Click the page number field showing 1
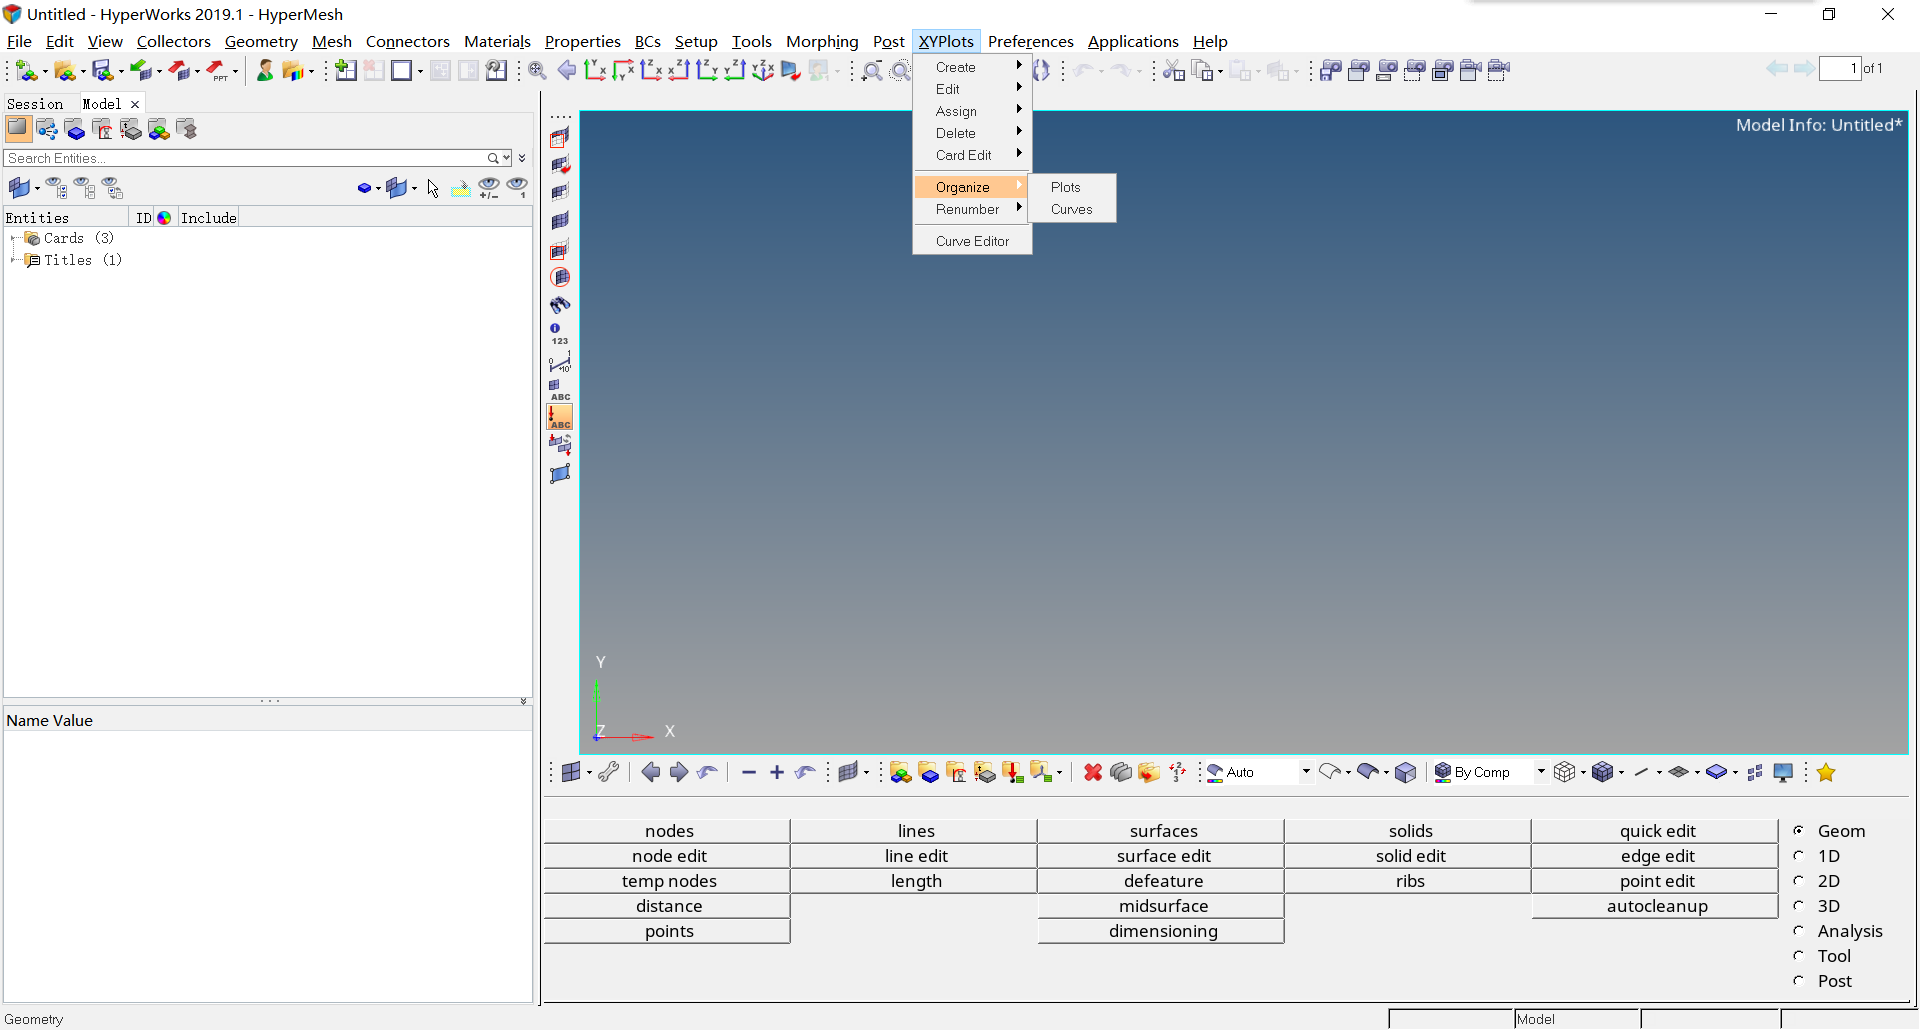The image size is (1920, 1030). (x=1839, y=68)
